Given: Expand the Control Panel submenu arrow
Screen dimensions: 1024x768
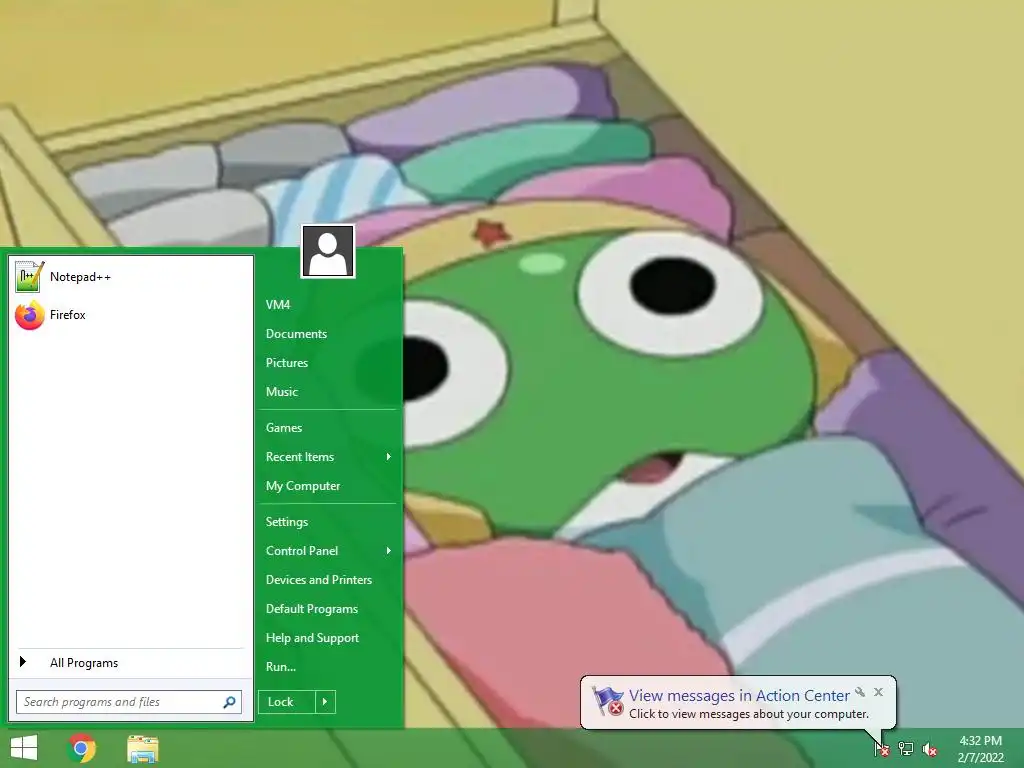Looking at the screenshot, I should [x=389, y=551].
